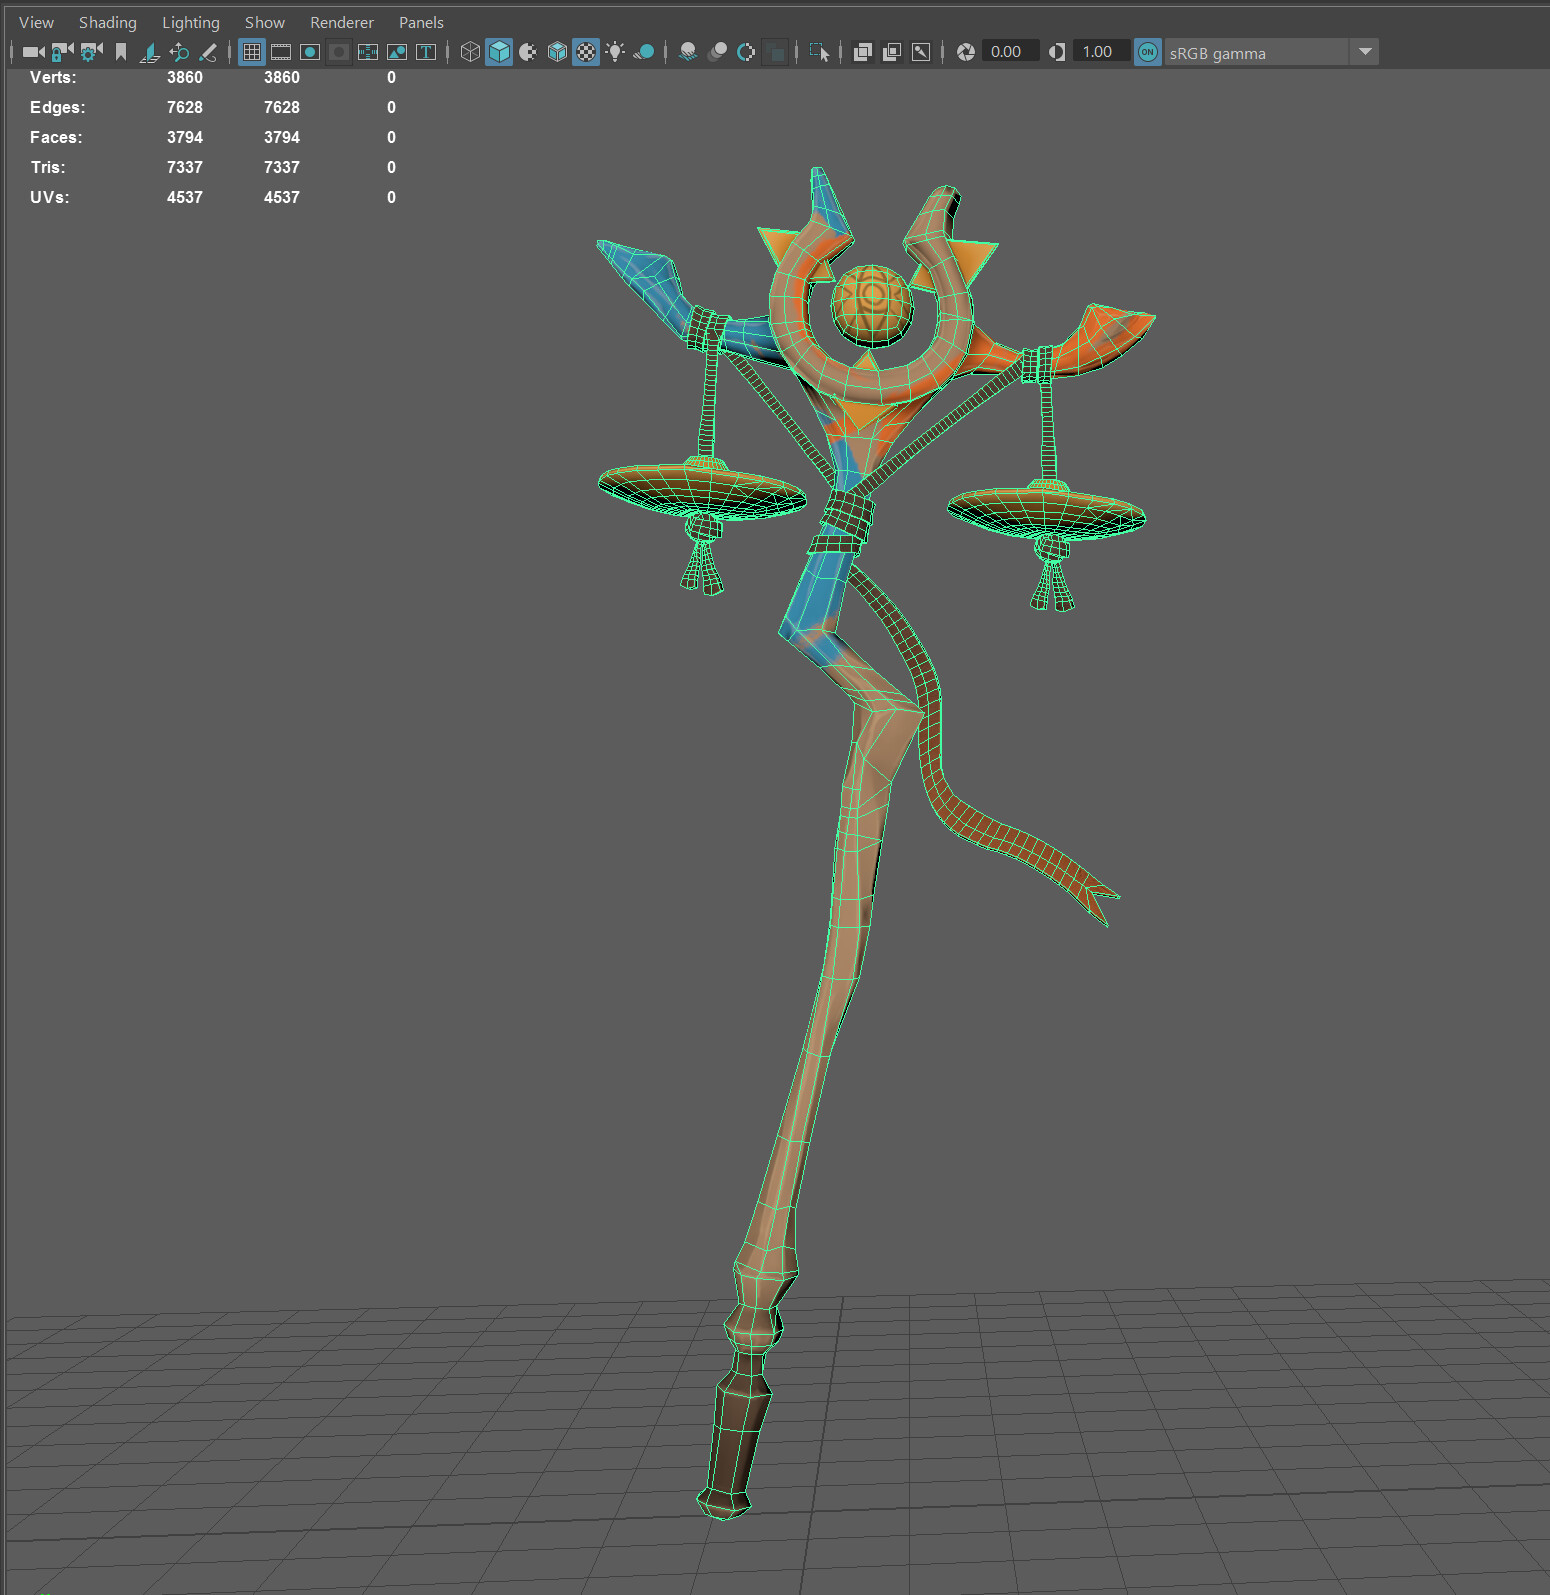Screen dimensions: 1550x1595
Task: Toggle the Shadows icon
Action: 644,52
